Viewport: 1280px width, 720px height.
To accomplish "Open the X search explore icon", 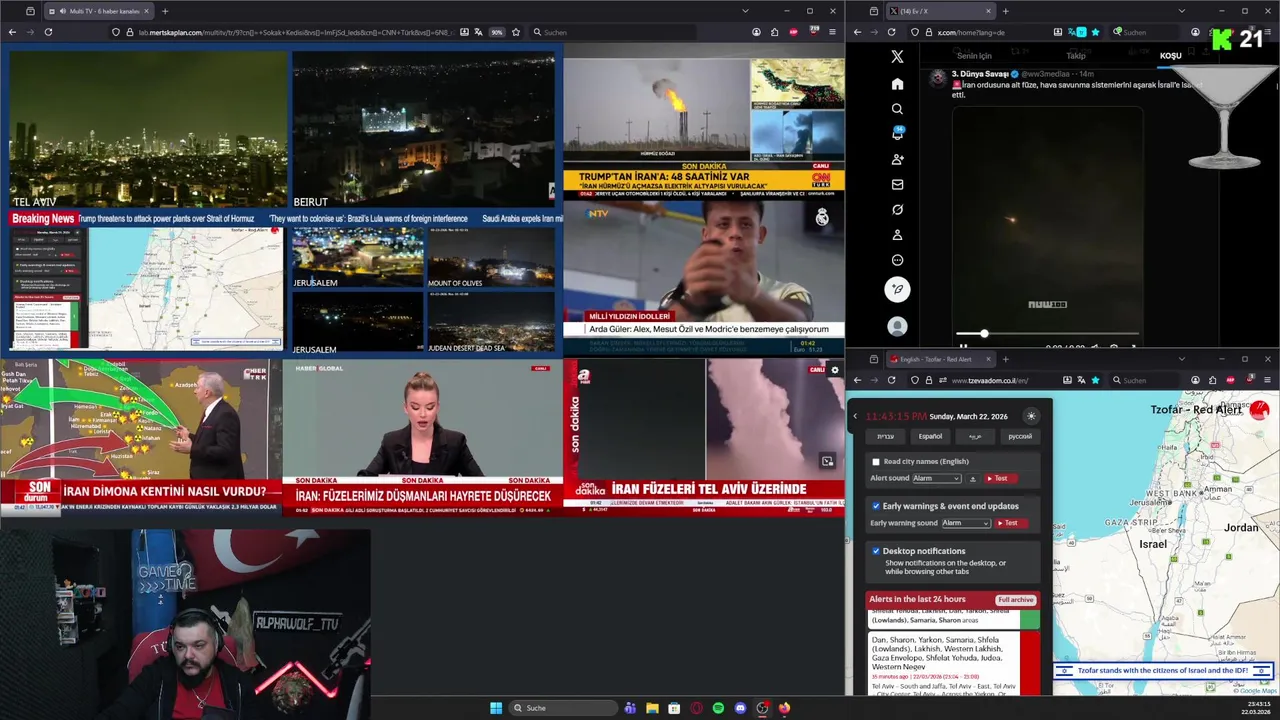I will tap(897, 109).
